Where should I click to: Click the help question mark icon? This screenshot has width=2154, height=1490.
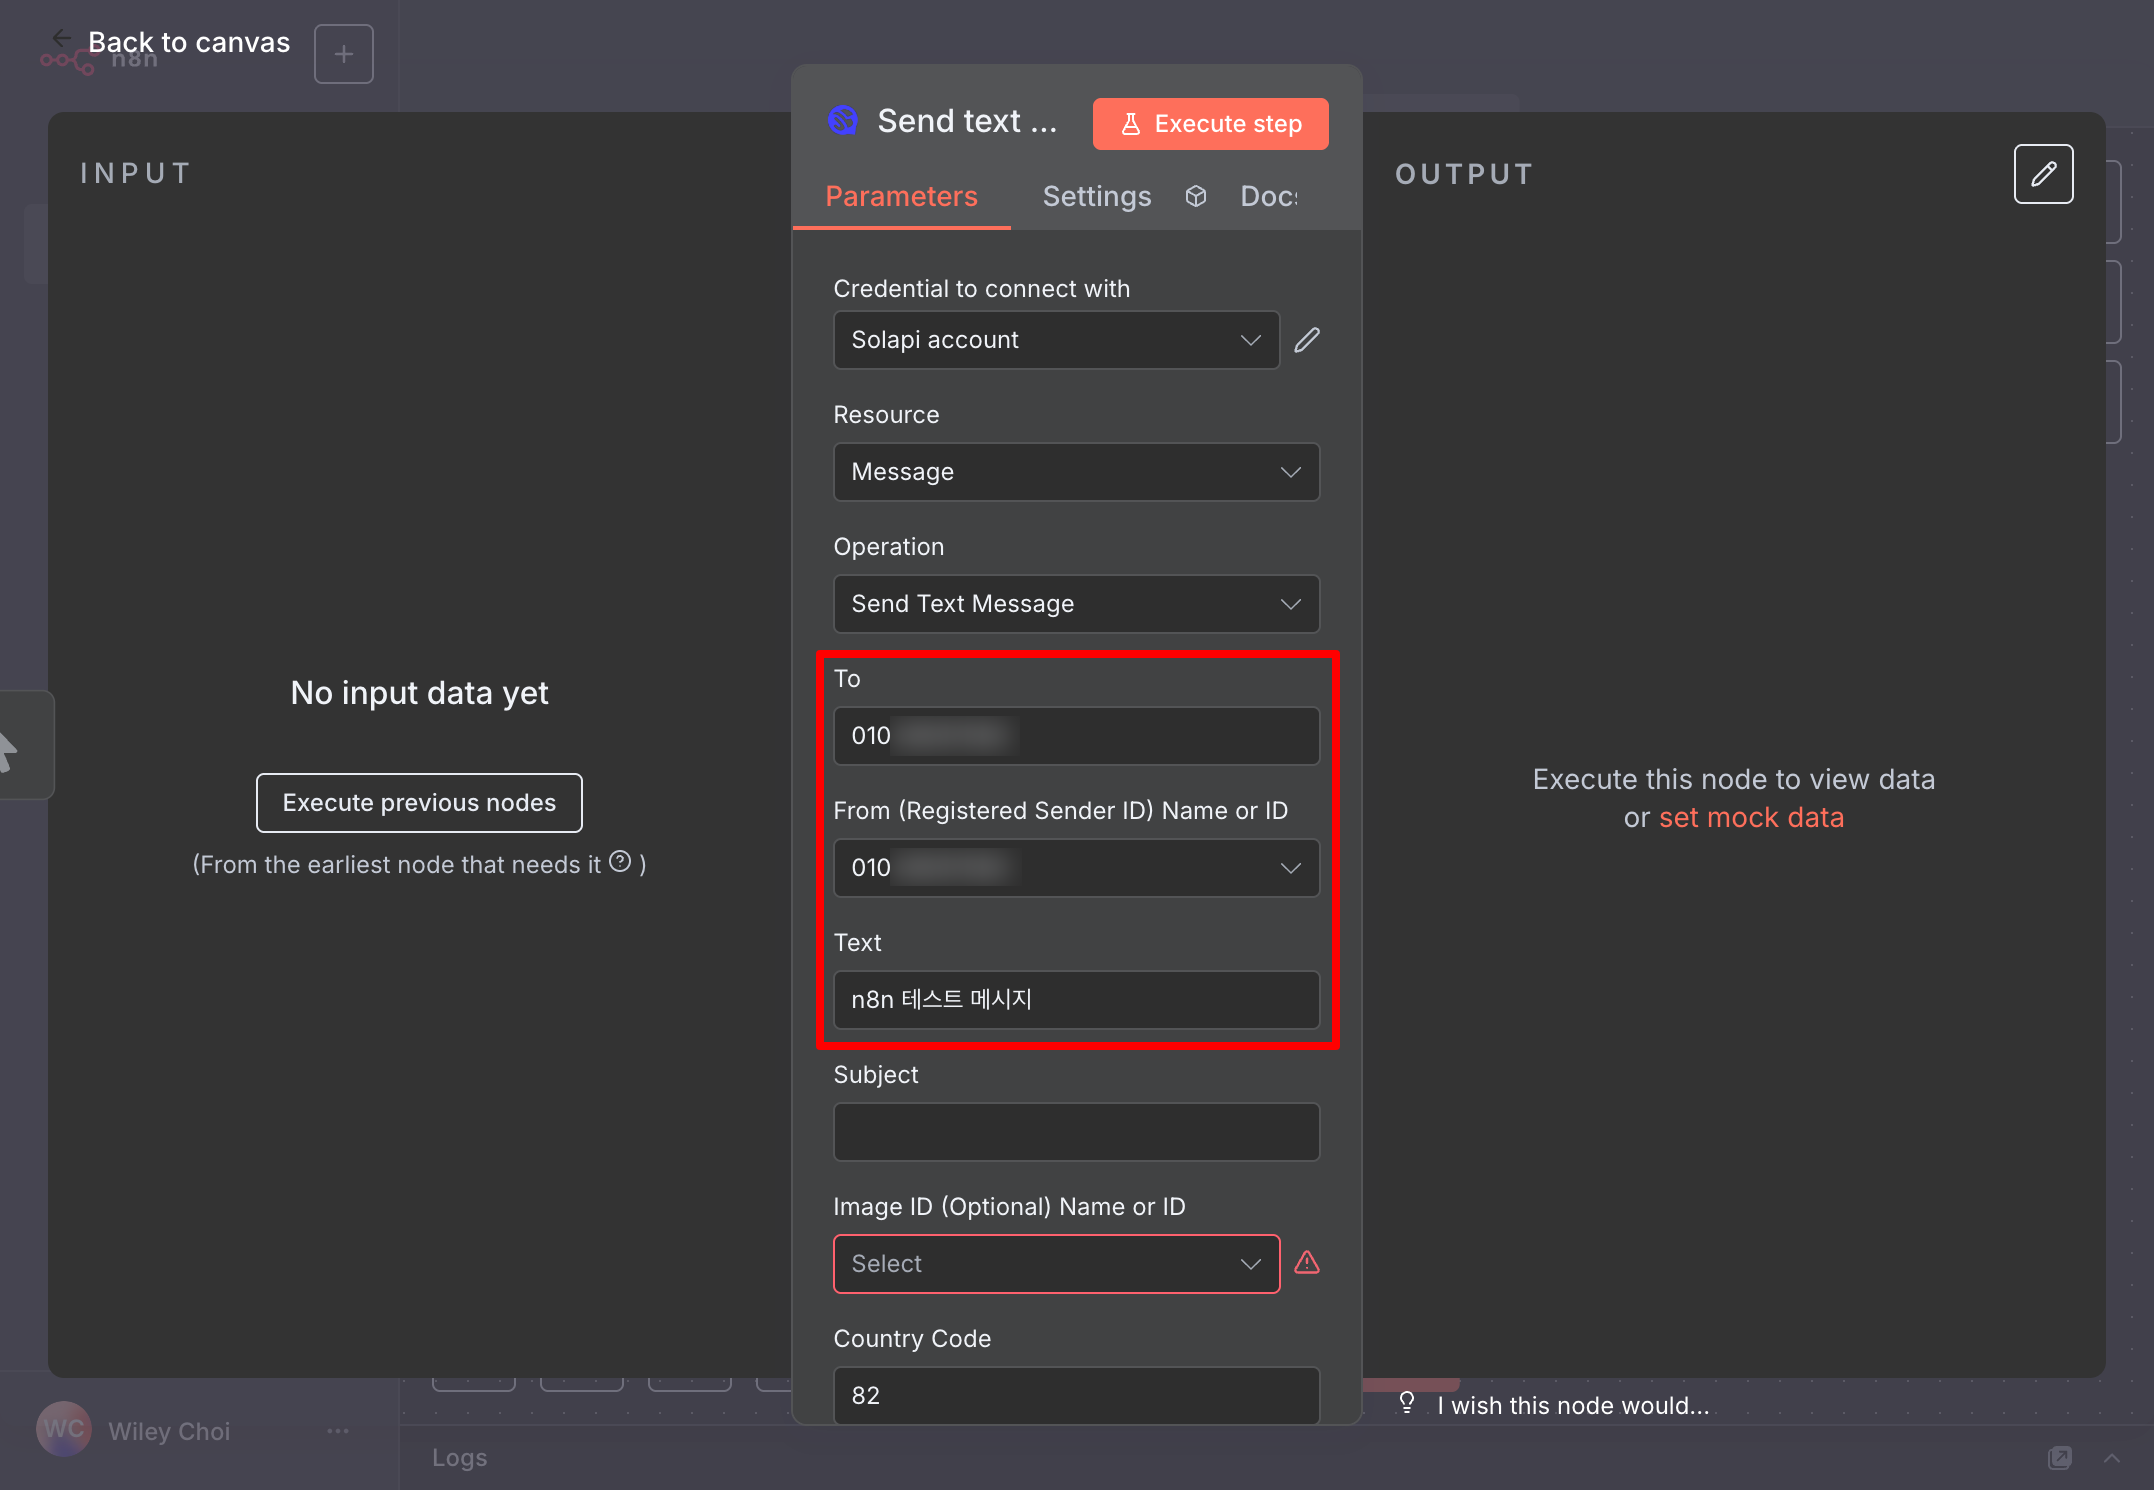tap(620, 861)
